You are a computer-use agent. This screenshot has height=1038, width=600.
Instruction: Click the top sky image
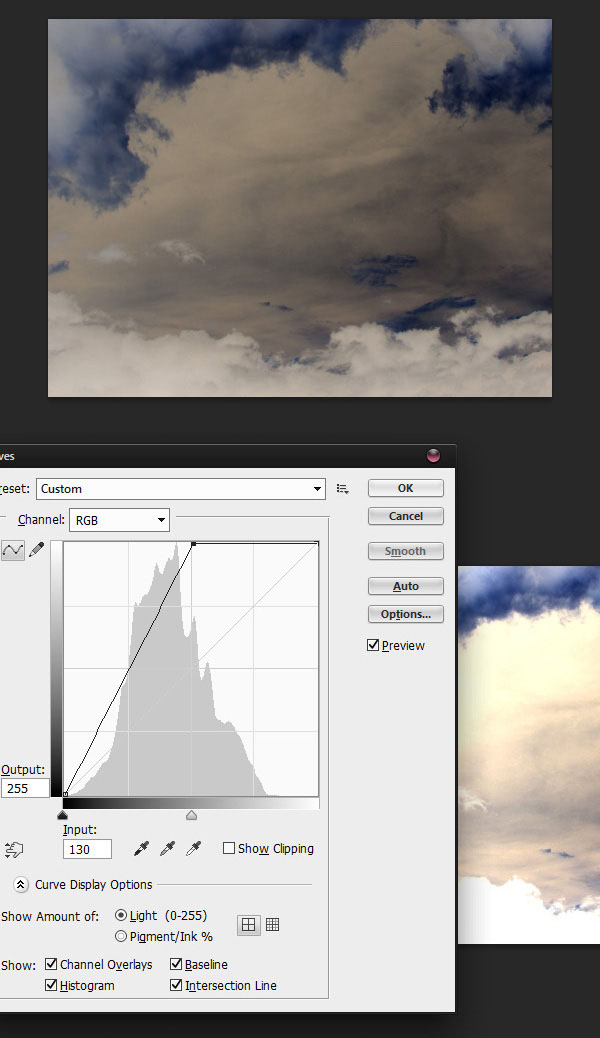[300, 208]
